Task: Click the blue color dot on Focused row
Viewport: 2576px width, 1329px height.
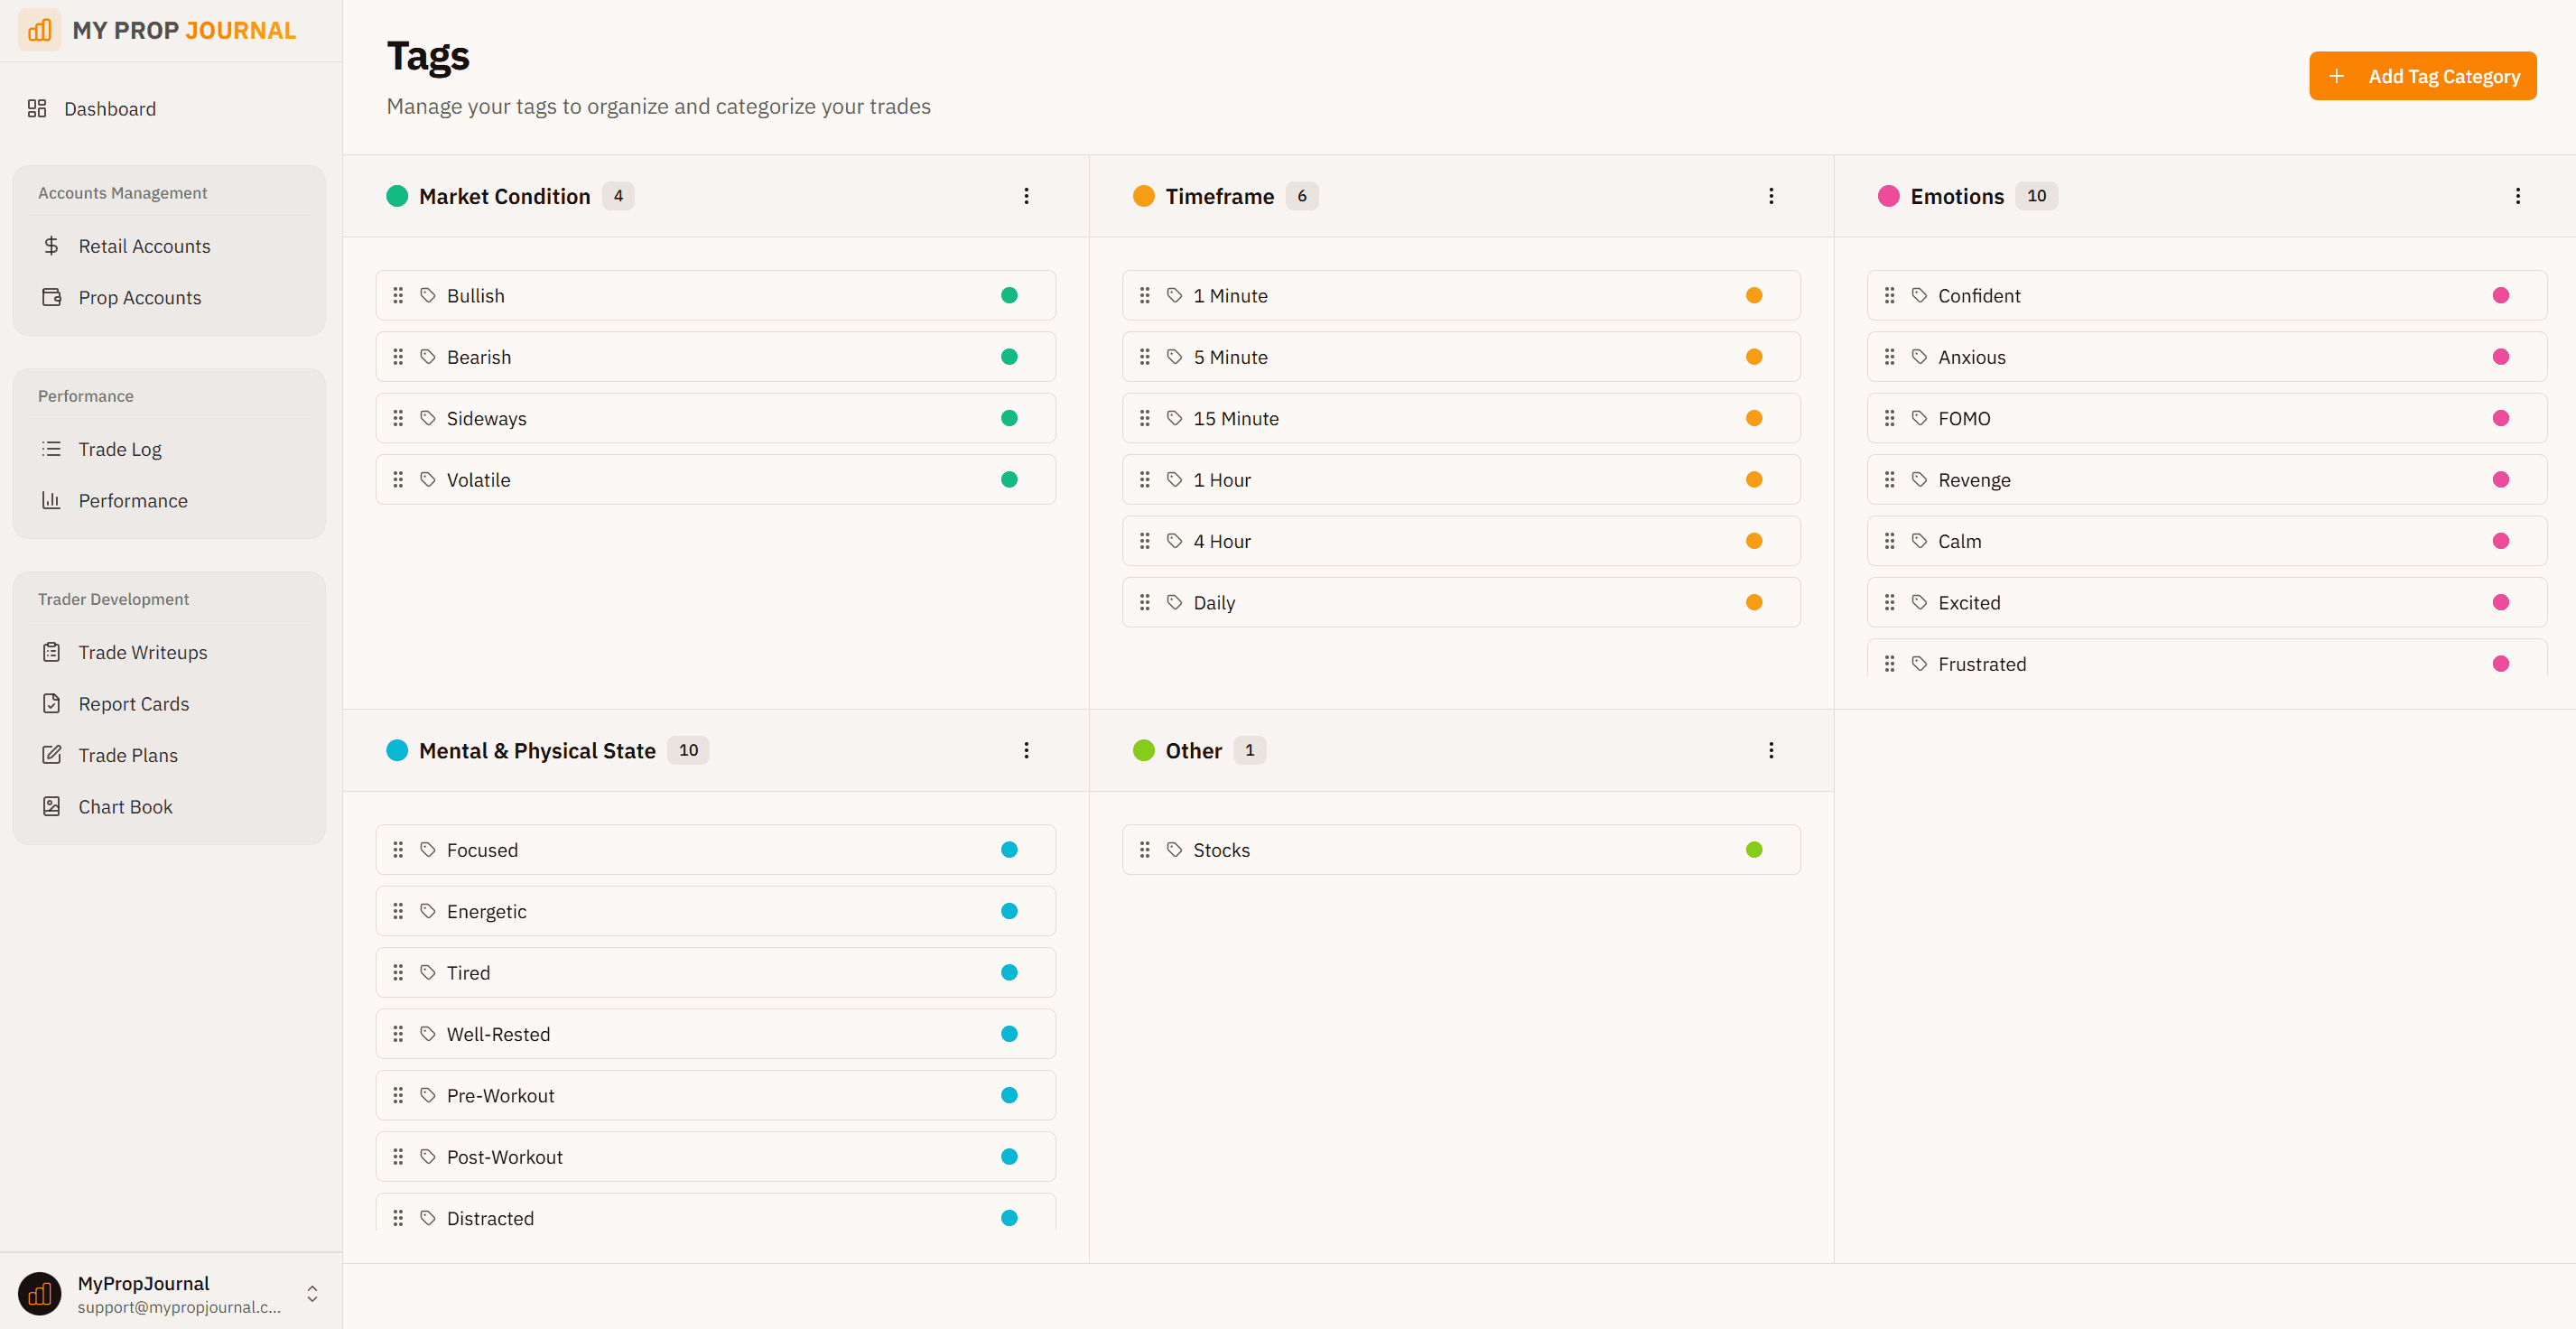Action: click(1009, 849)
